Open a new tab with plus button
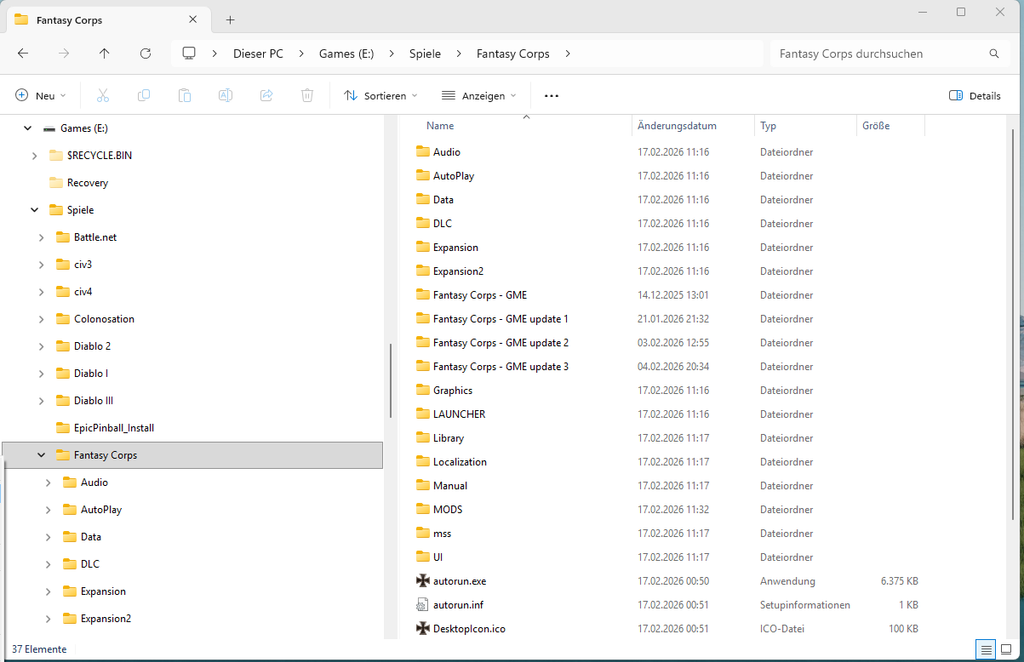 [x=230, y=20]
